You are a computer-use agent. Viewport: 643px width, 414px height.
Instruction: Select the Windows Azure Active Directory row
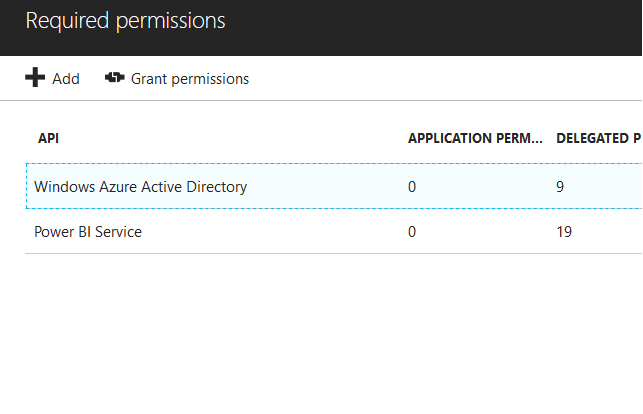tap(334, 186)
